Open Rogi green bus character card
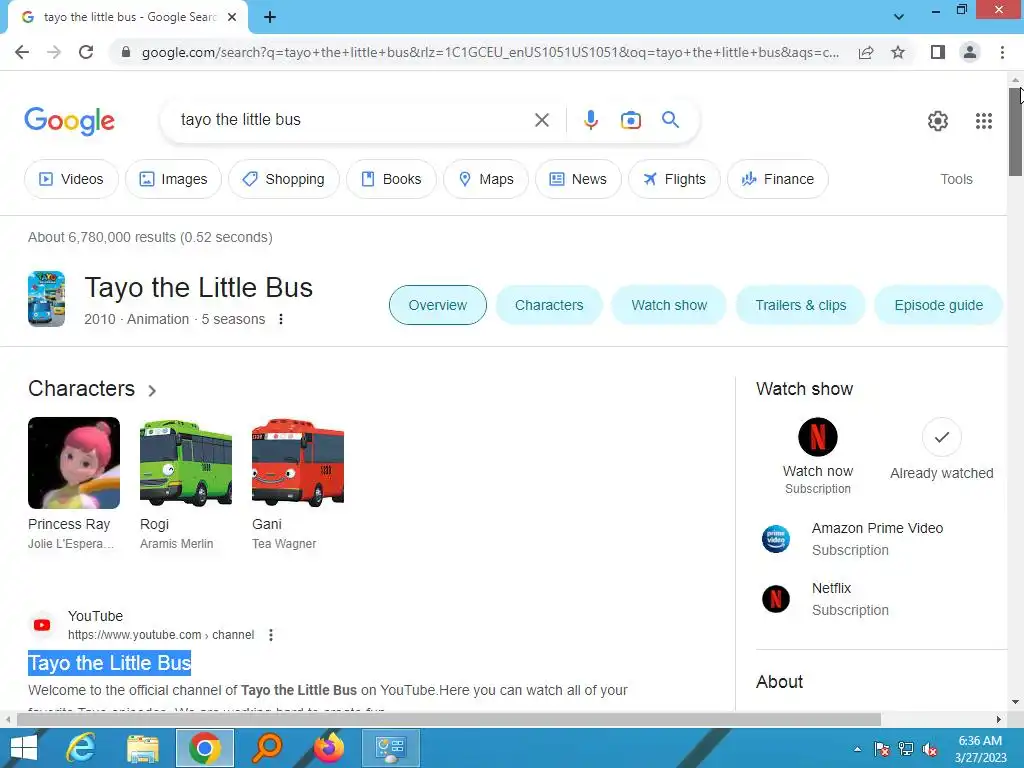 click(185, 484)
